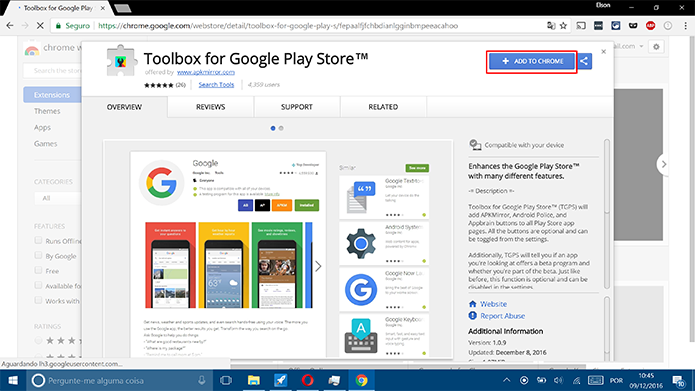Click the next arrow behind the overlay
Image resolution: width=695 pixels, height=391 pixels.
pos(664,164)
